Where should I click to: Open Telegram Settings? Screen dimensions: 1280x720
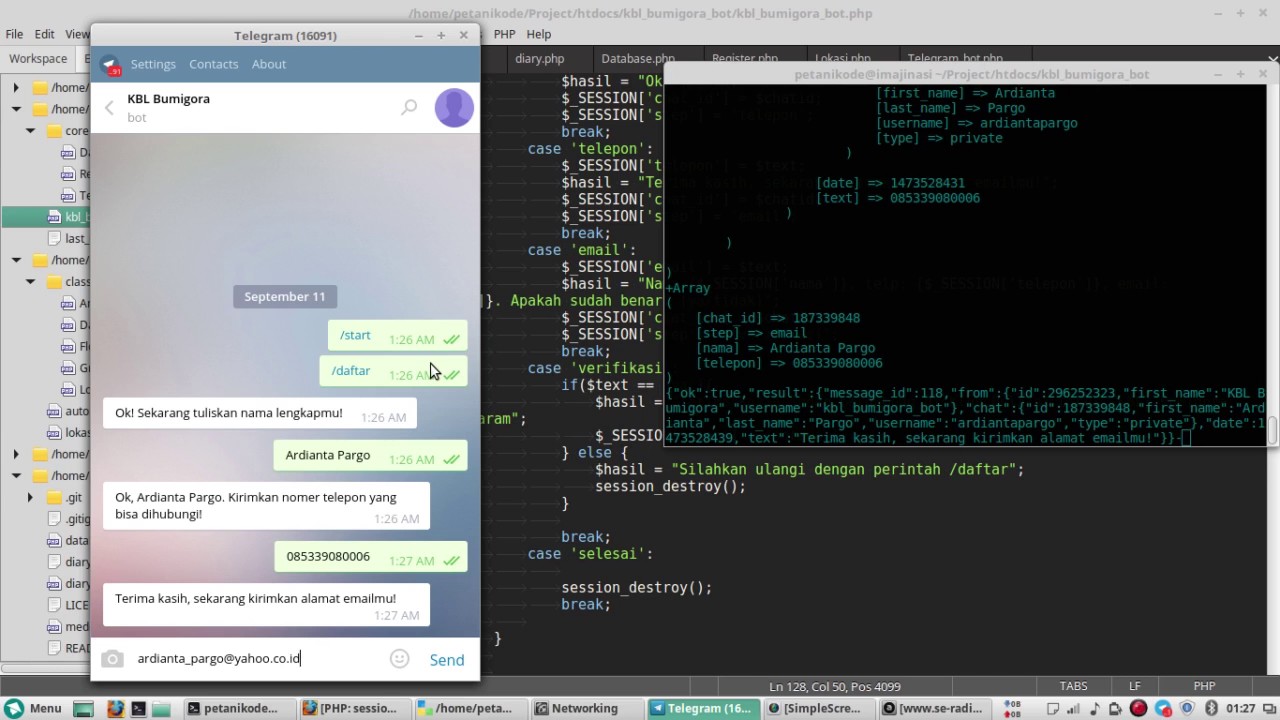pyautogui.click(x=153, y=64)
